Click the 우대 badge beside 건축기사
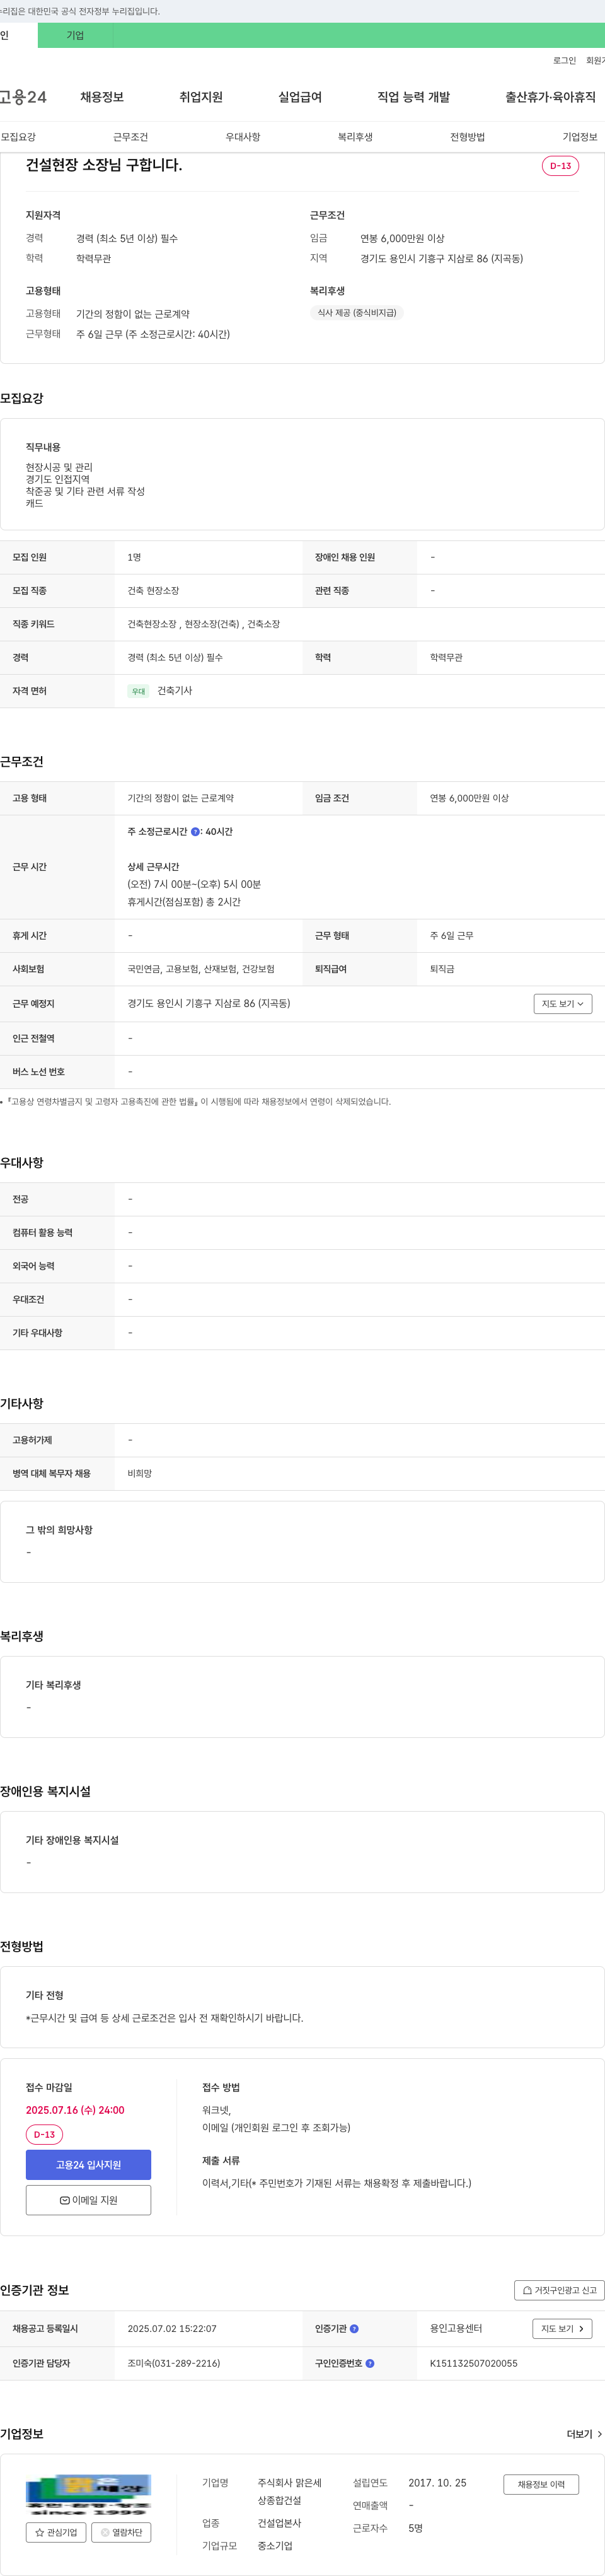Screen dimensions: 605x2576 click(x=139, y=691)
